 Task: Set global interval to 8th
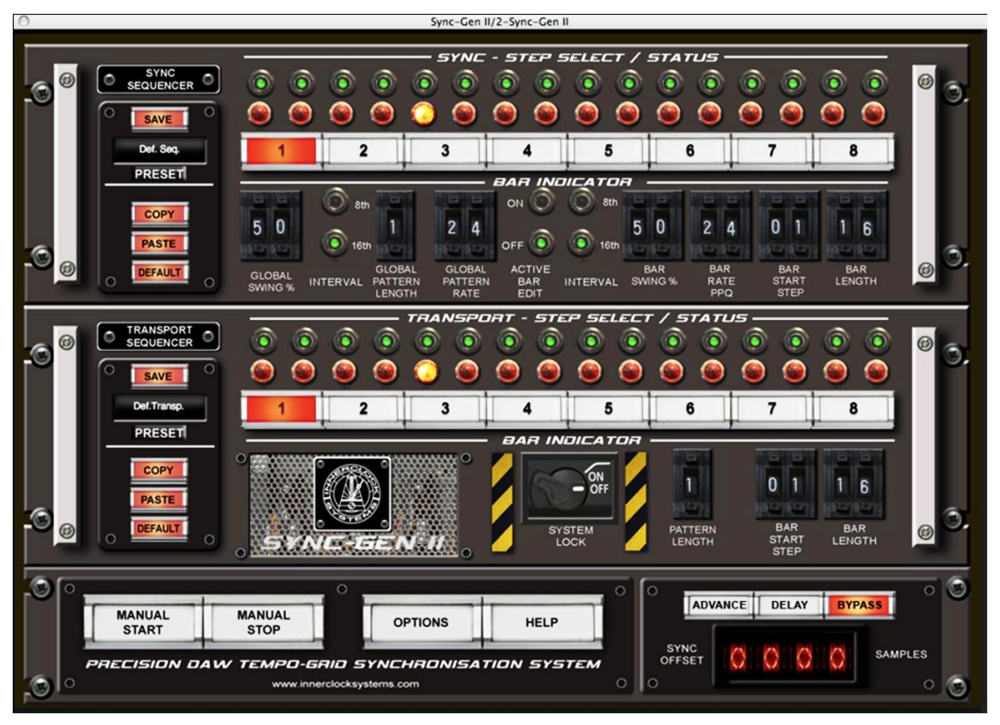[334, 201]
